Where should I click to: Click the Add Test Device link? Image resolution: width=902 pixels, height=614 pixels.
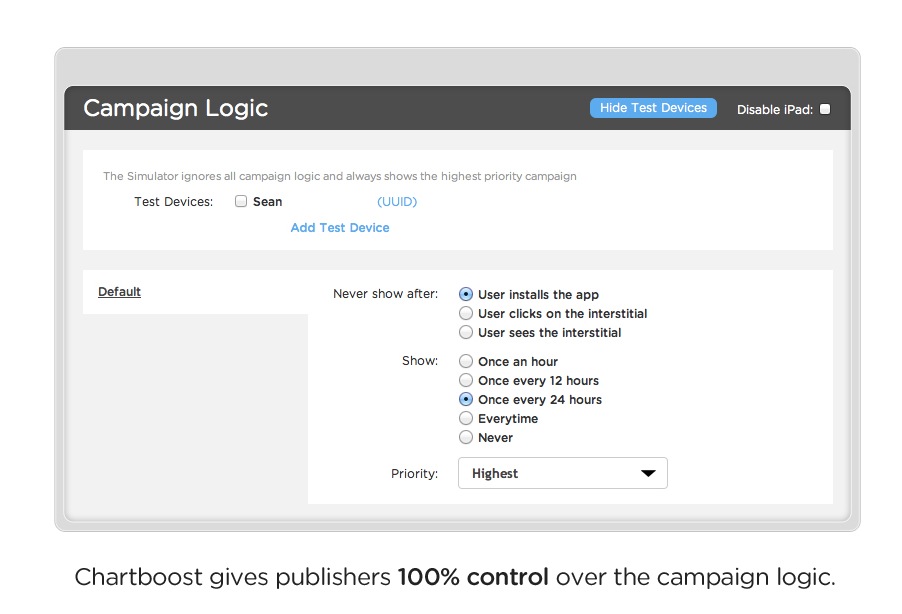pyautogui.click(x=340, y=228)
